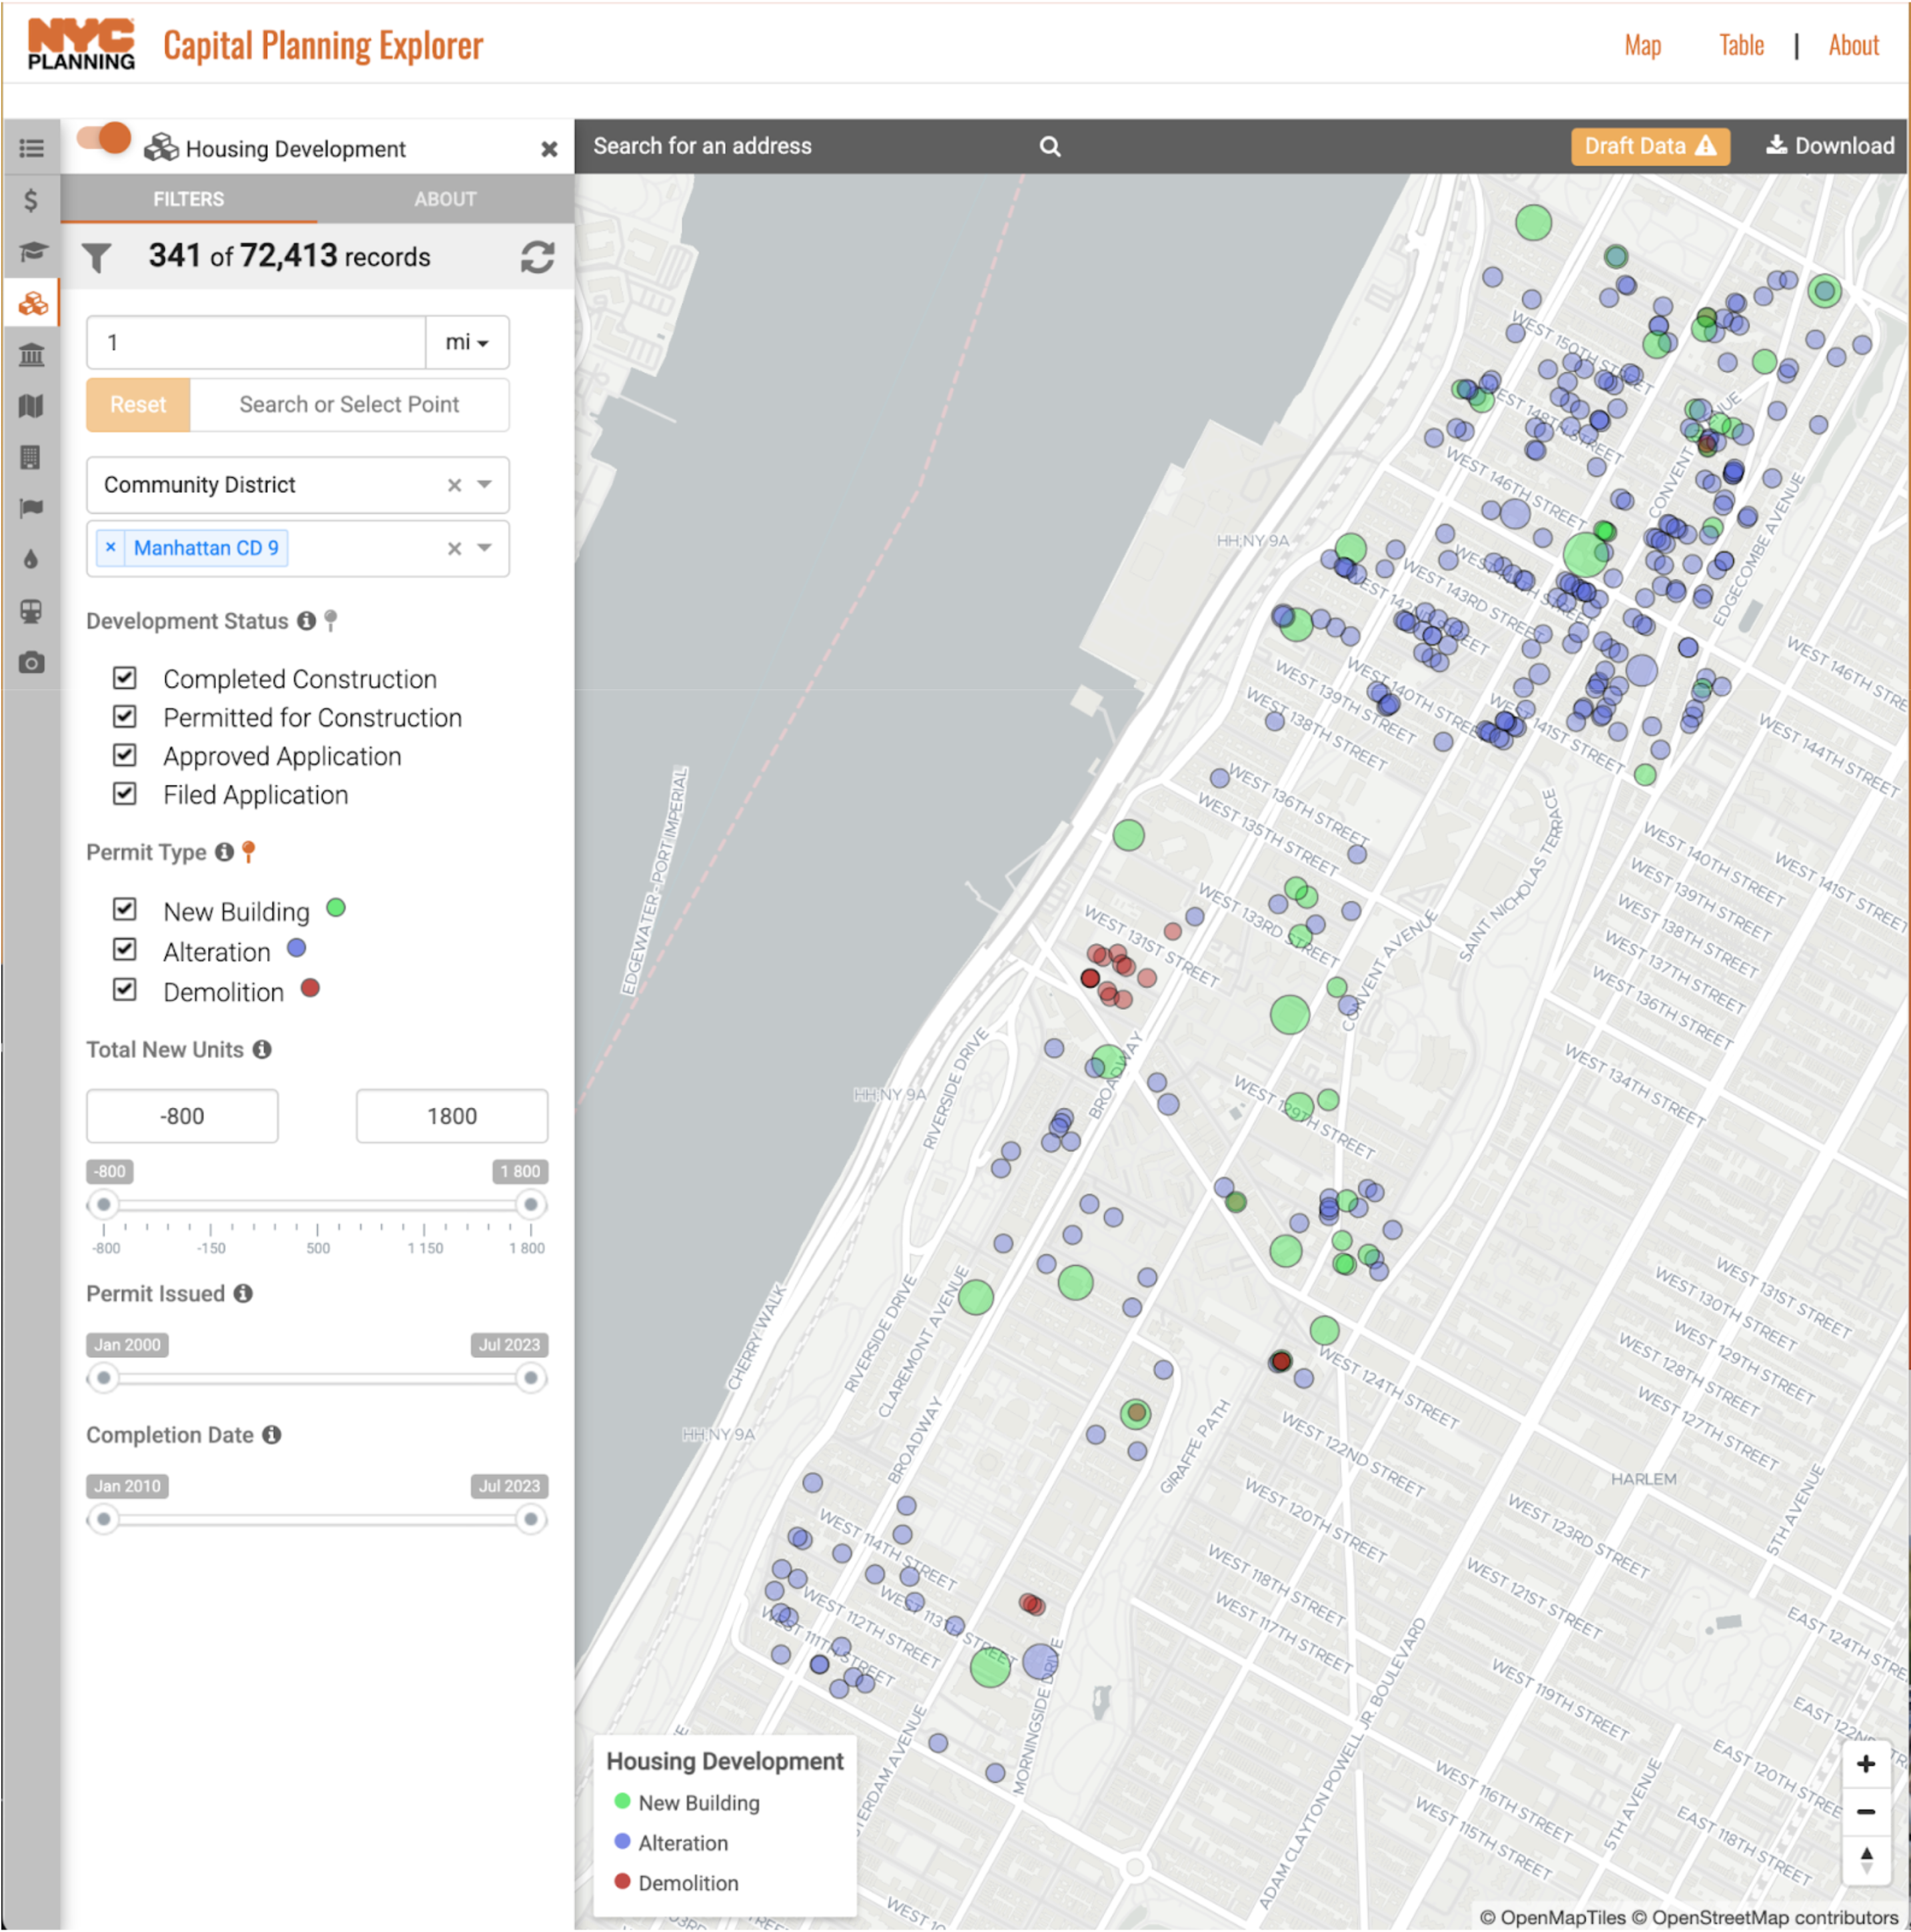Click the refresh records icon
Screen dimensions: 1911x1932
coord(537,257)
